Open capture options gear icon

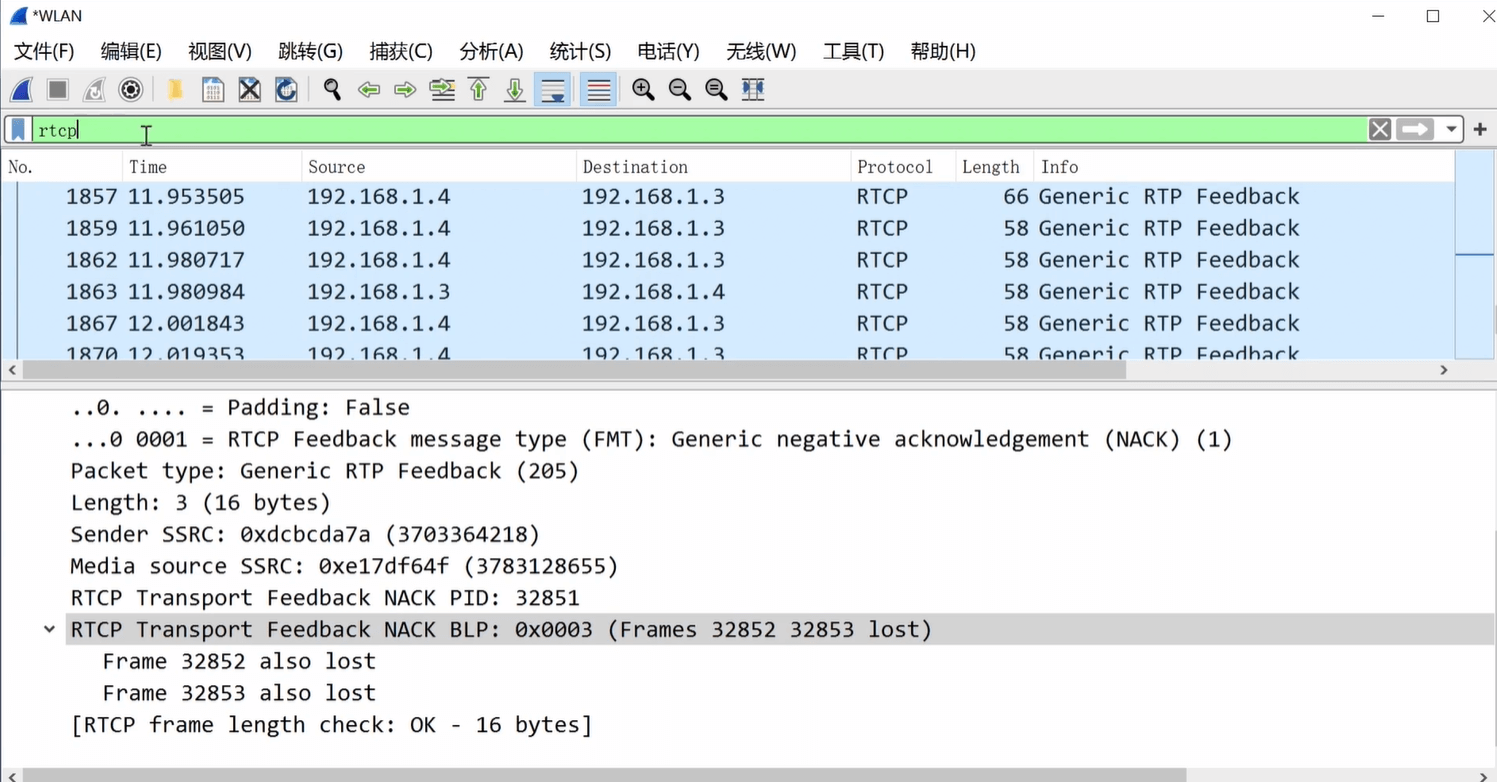[131, 90]
